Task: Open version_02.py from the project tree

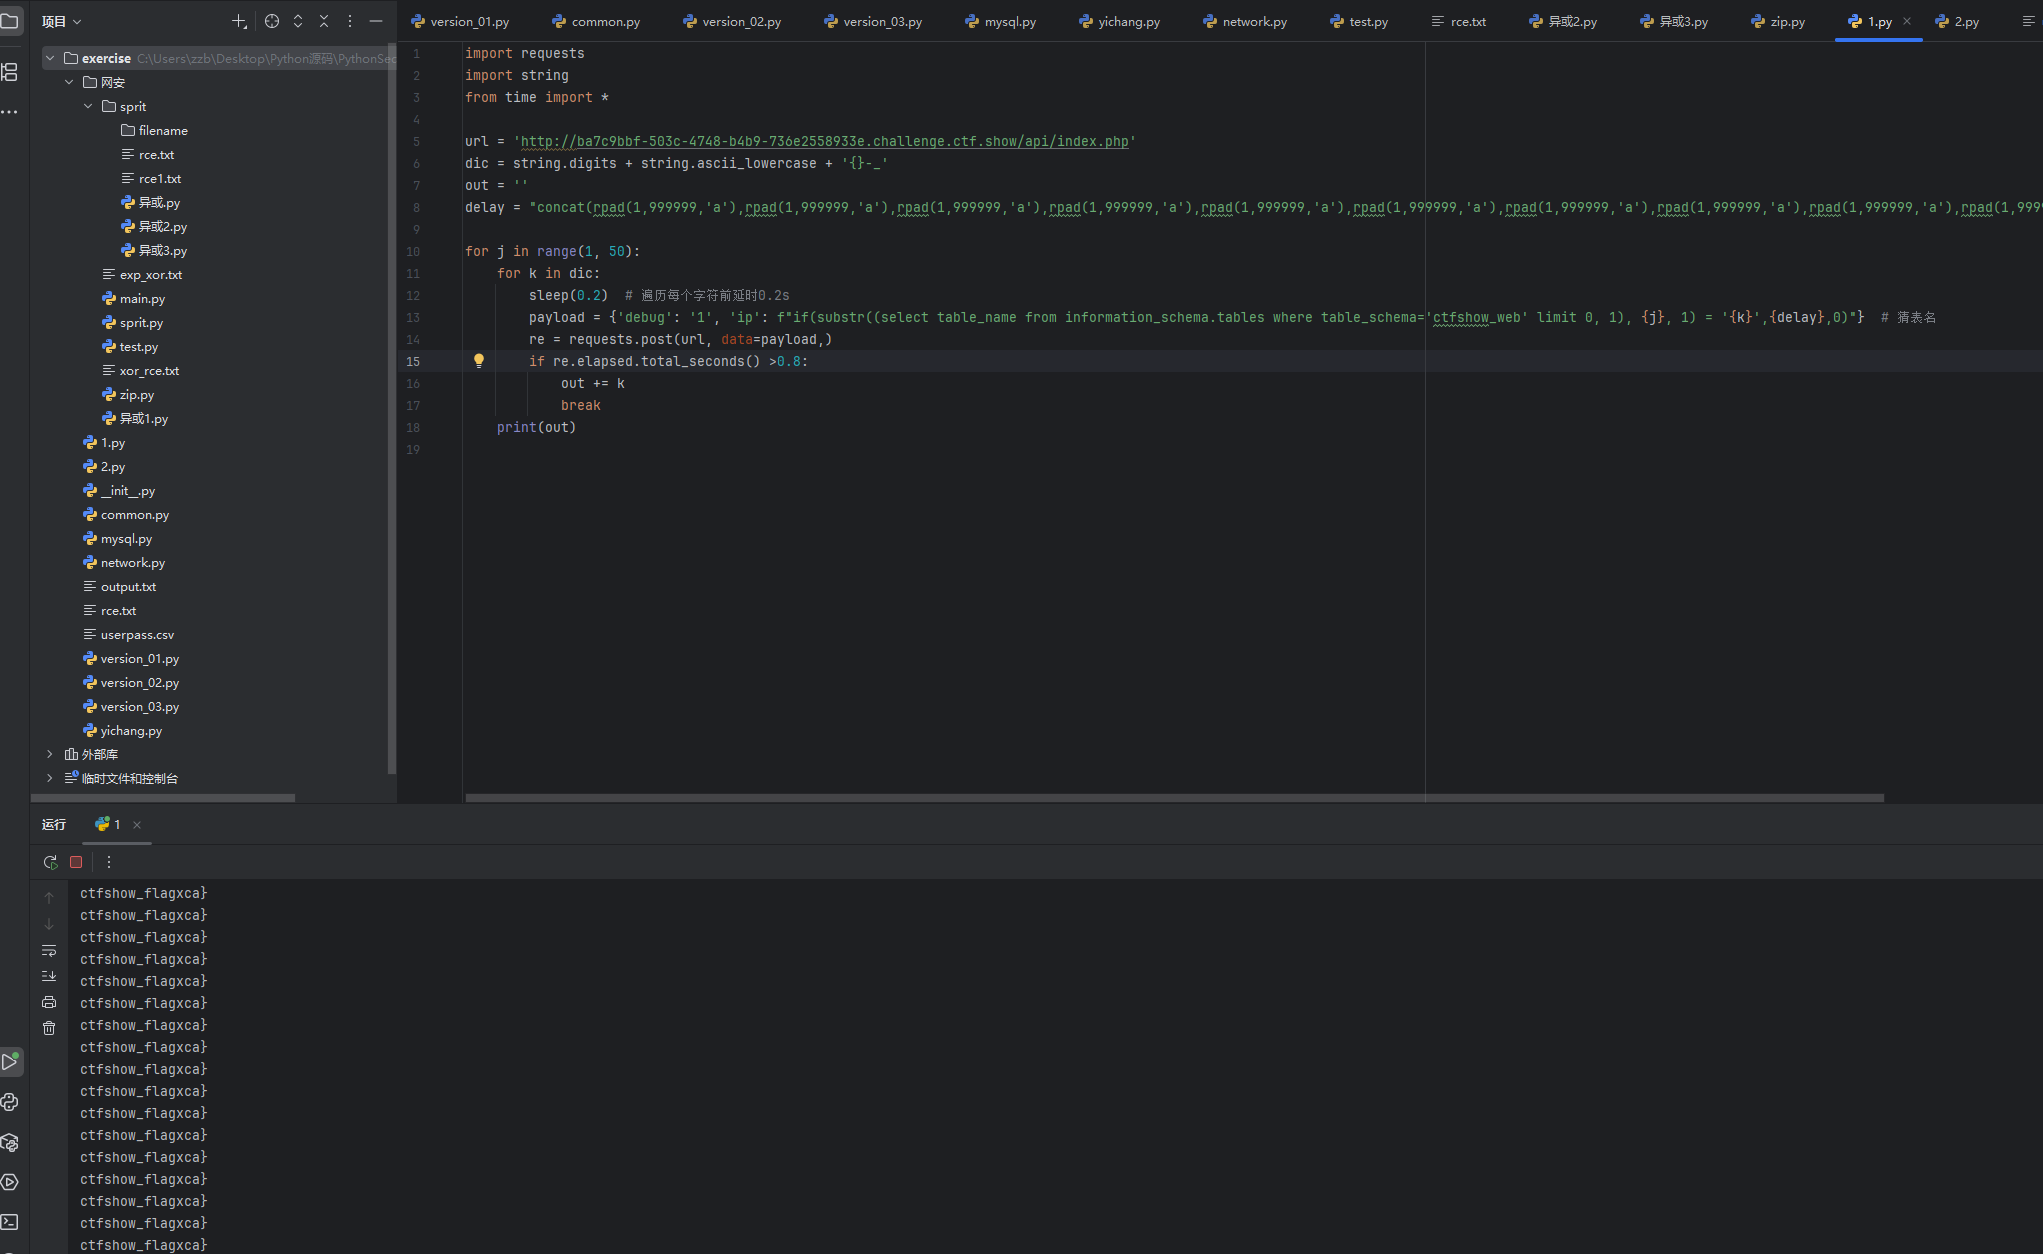Action: click(x=139, y=682)
